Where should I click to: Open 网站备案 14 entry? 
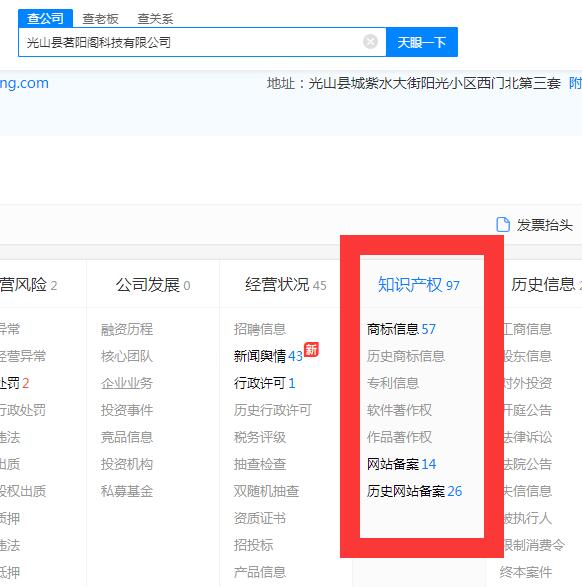pos(401,464)
